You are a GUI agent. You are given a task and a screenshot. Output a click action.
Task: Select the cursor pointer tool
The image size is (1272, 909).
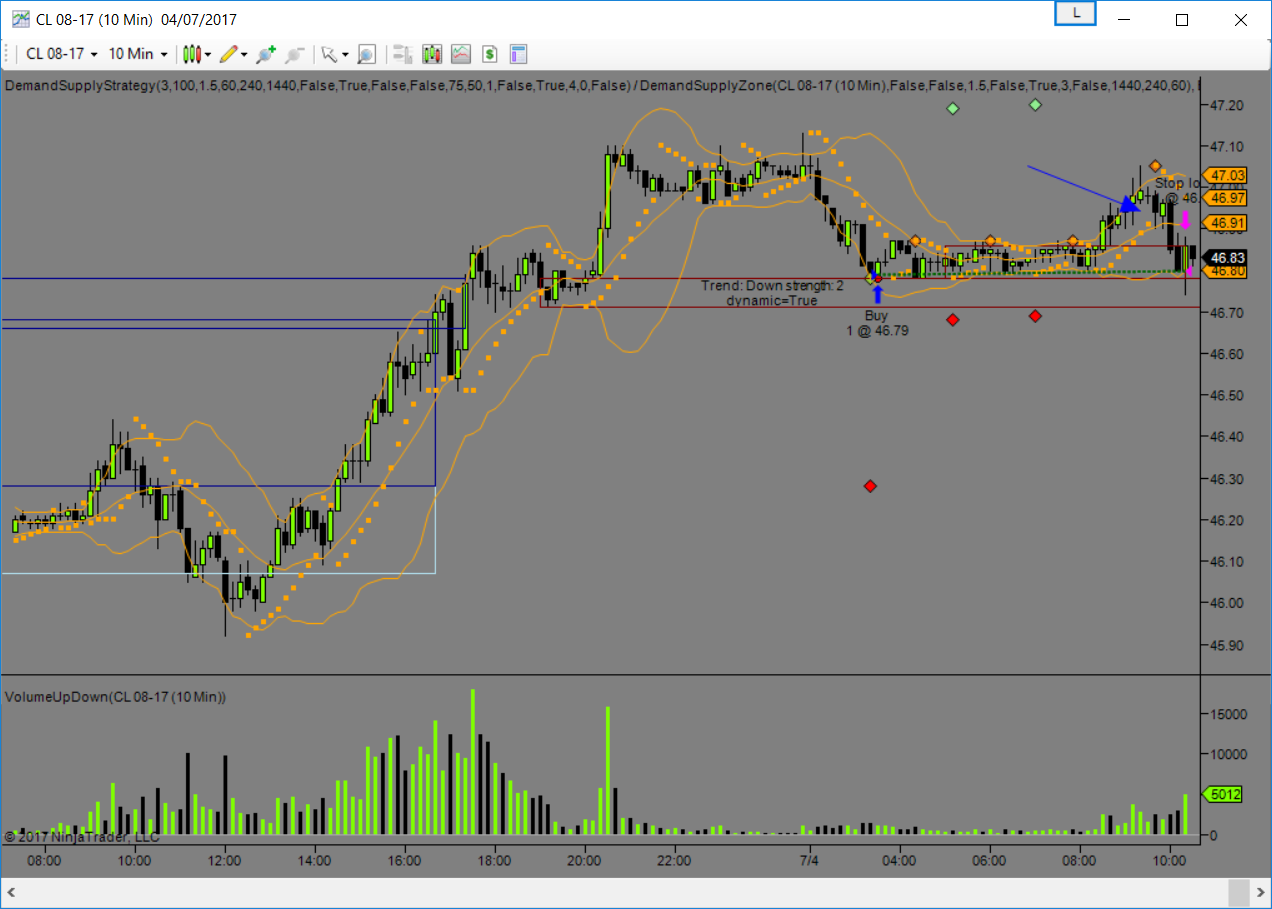pos(328,54)
